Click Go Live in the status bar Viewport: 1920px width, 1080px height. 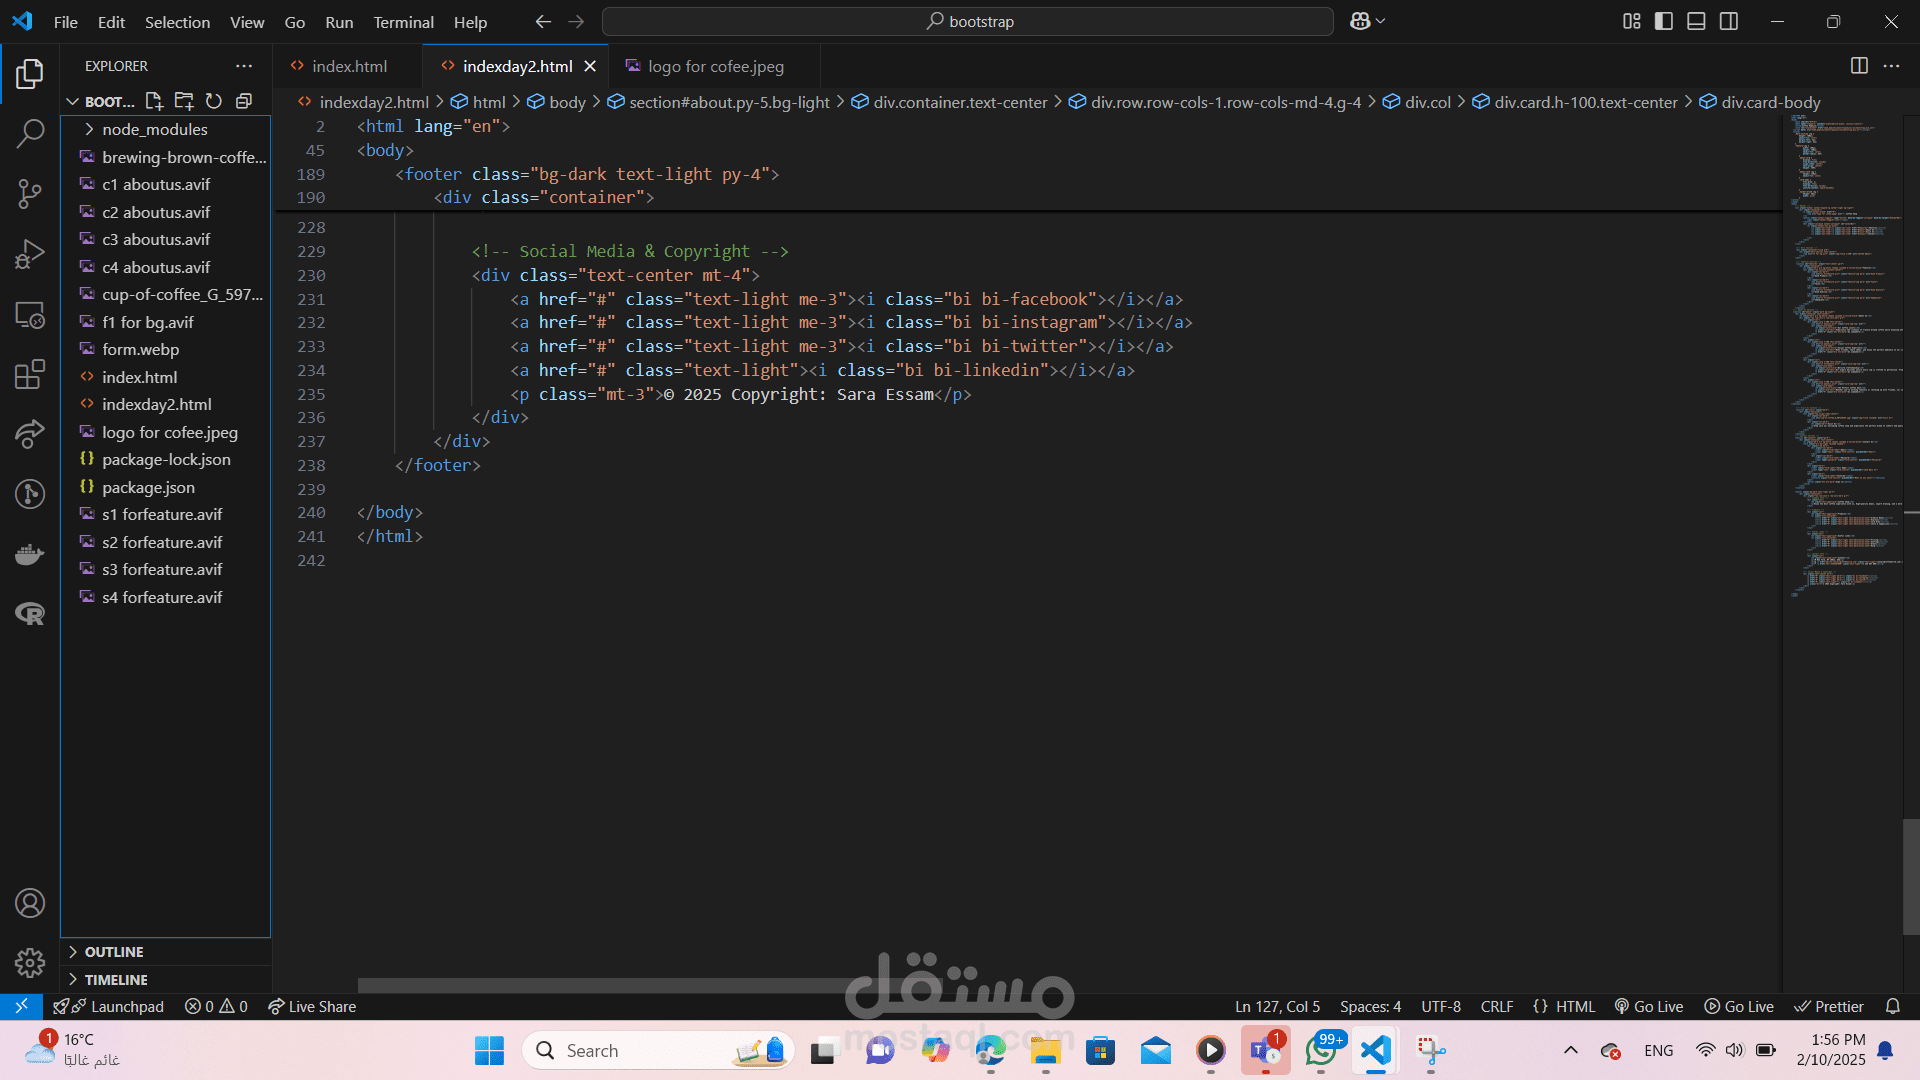[x=1649, y=1007]
